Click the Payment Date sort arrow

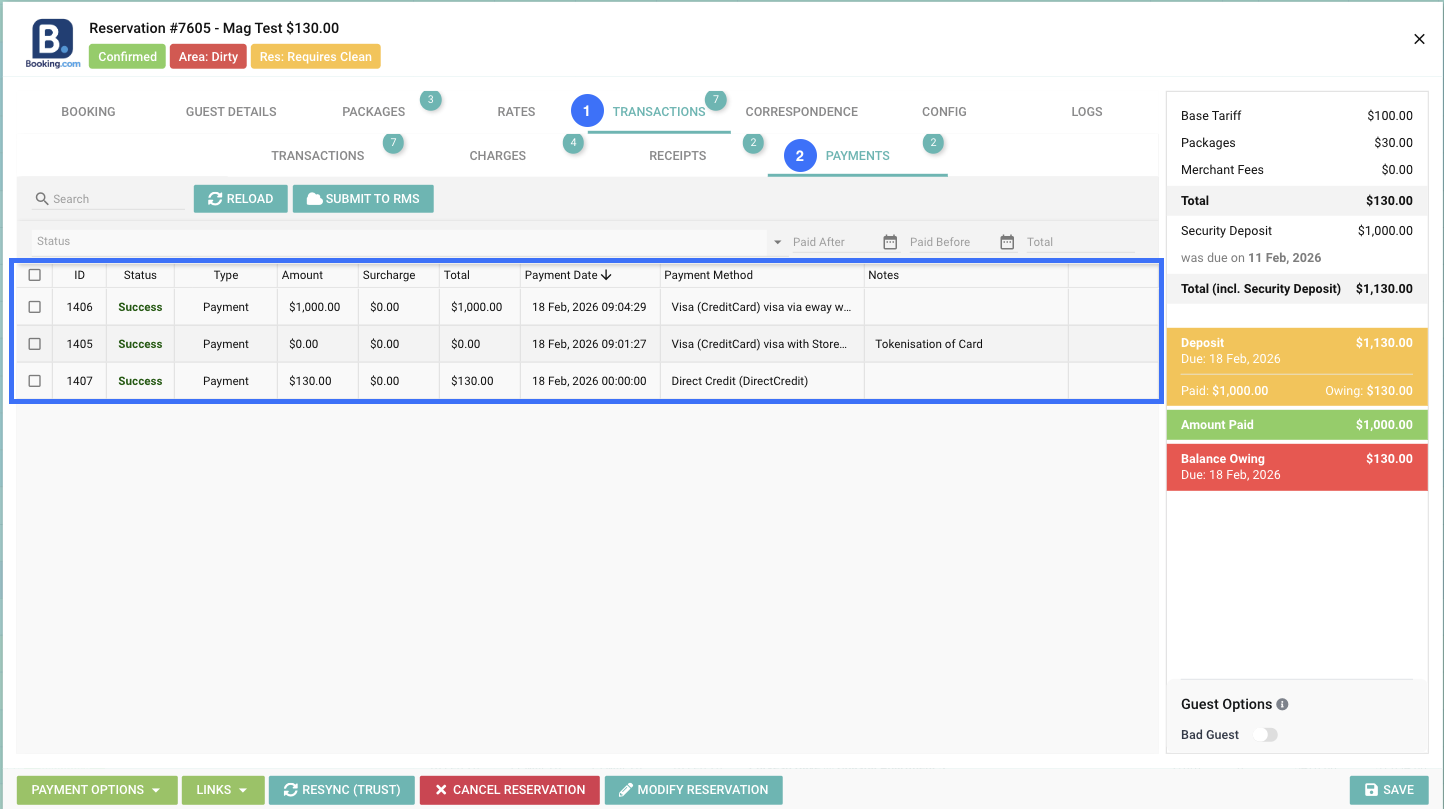606,275
